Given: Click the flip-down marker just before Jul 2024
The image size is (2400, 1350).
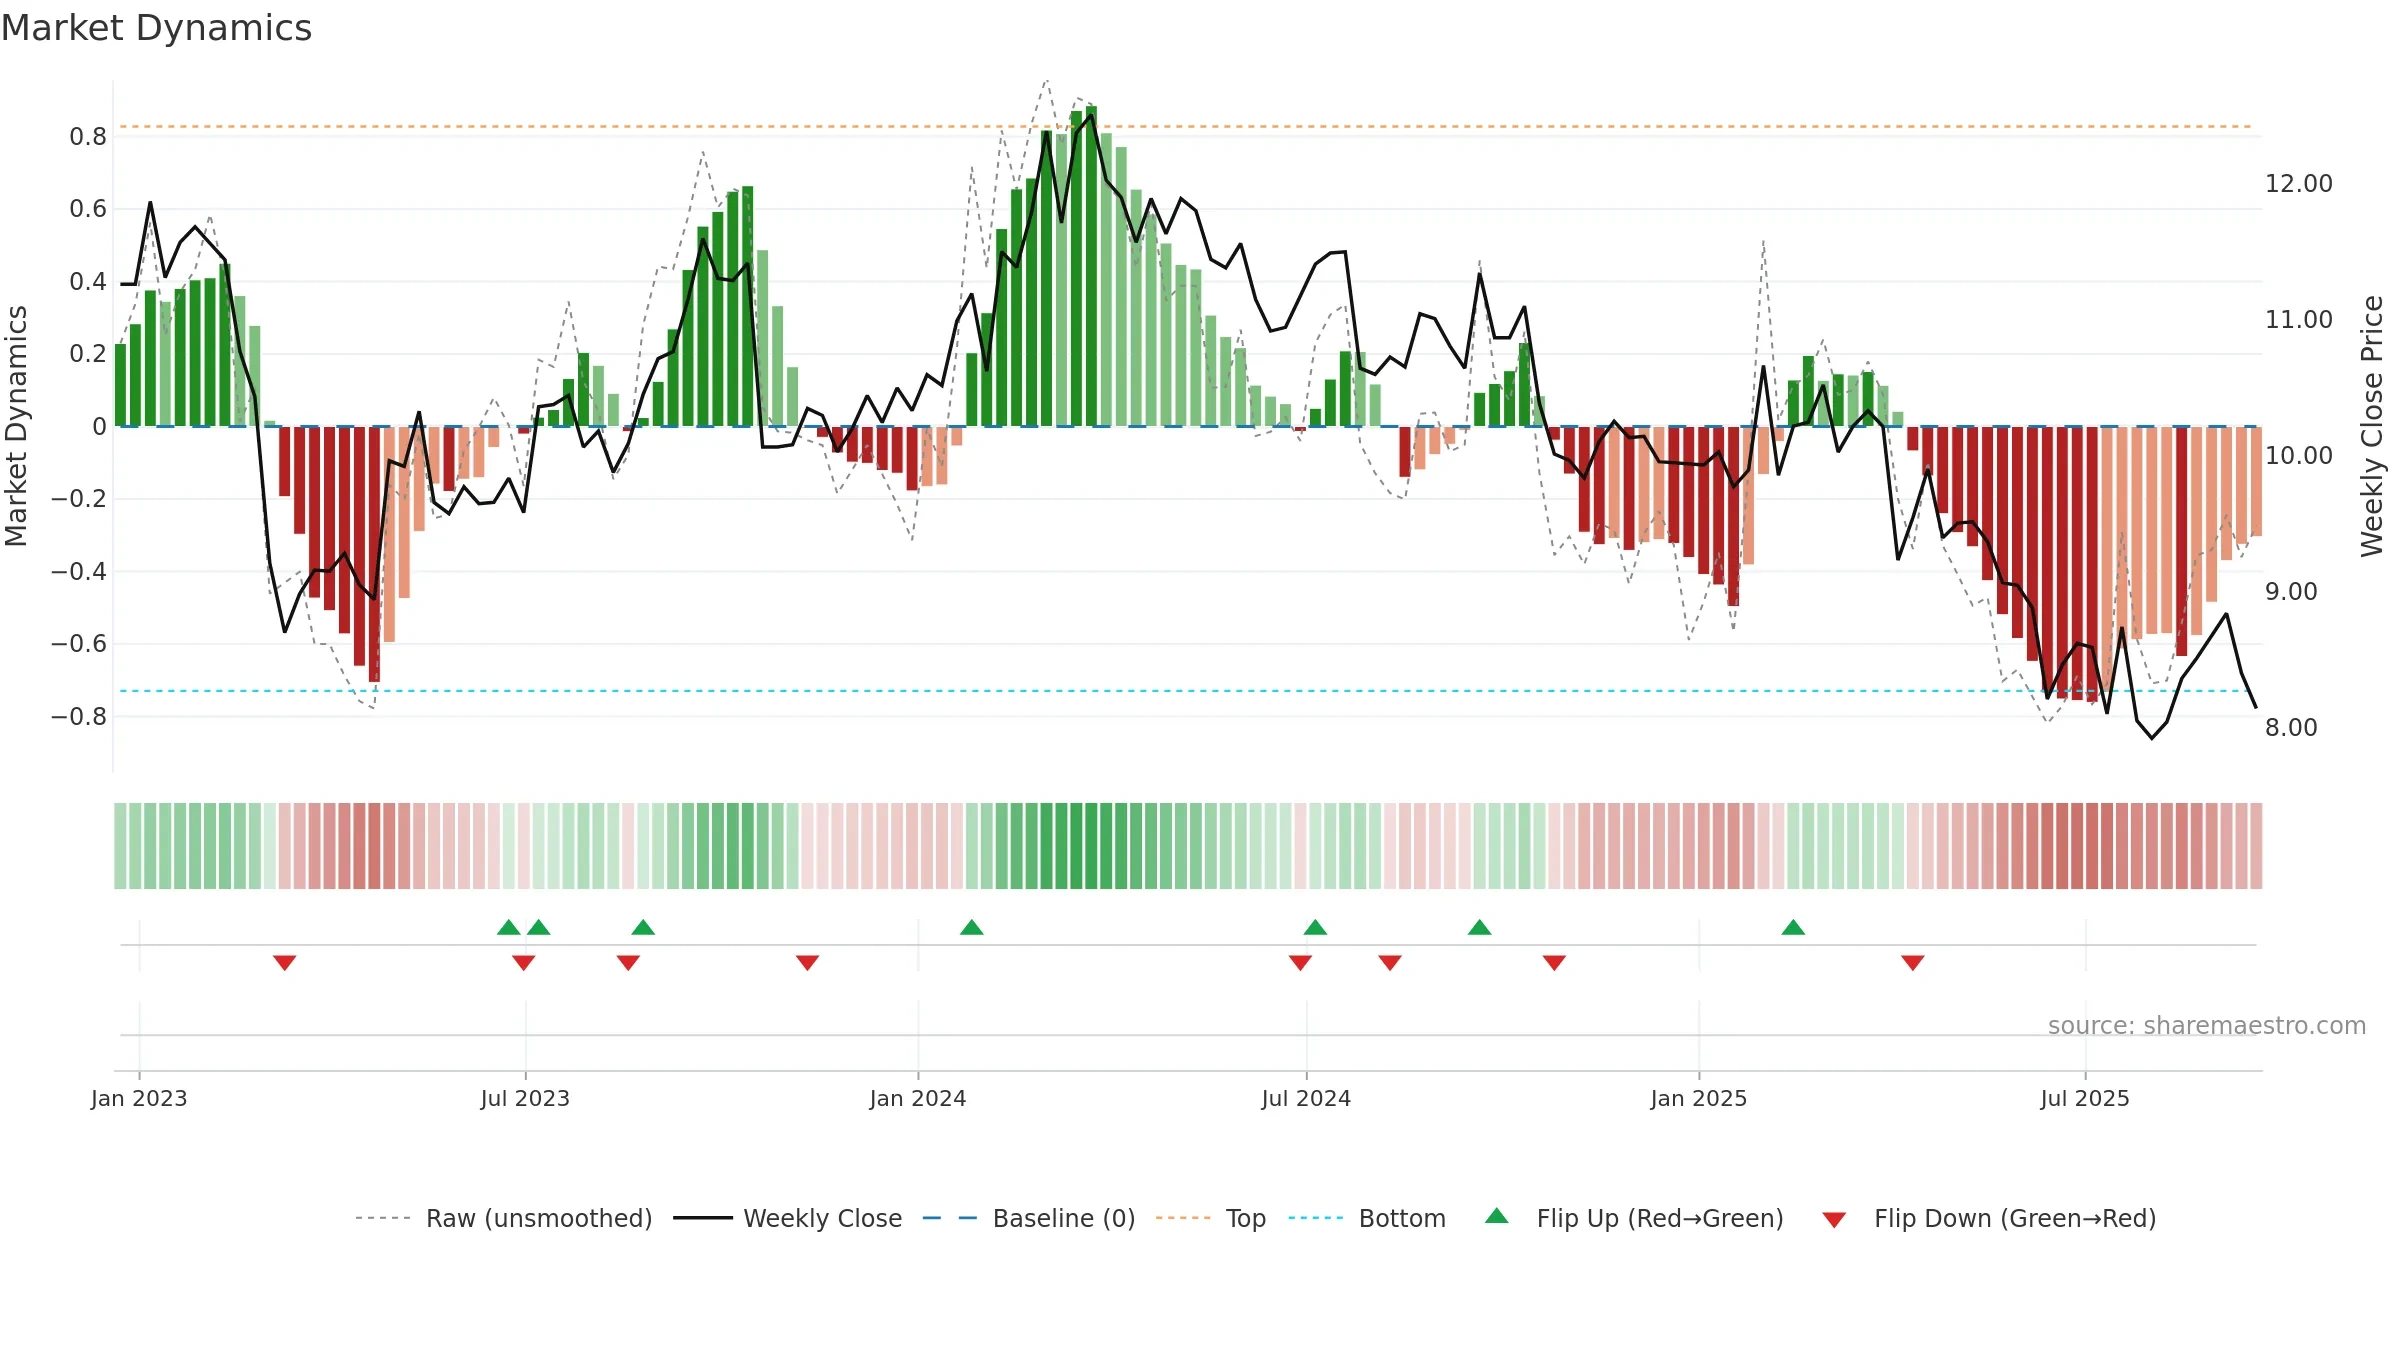Looking at the screenshot, I should tap(1300, 963).
